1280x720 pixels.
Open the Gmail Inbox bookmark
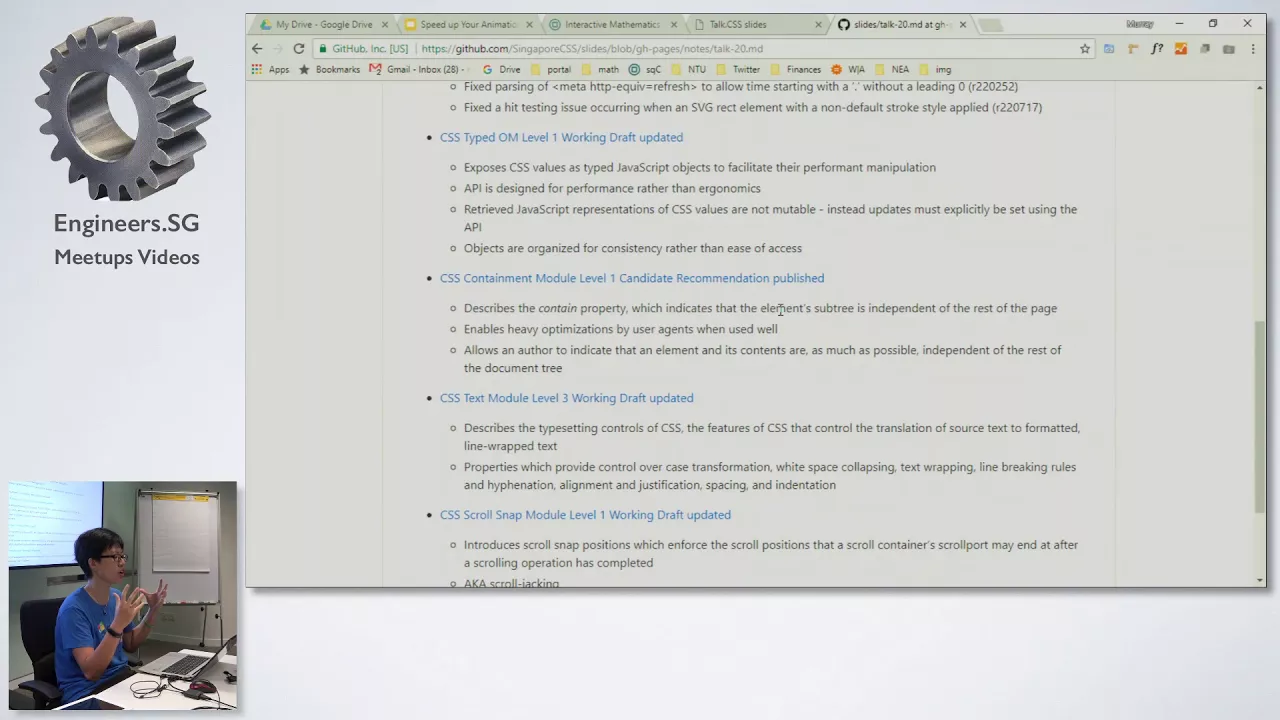pos(418,69)
